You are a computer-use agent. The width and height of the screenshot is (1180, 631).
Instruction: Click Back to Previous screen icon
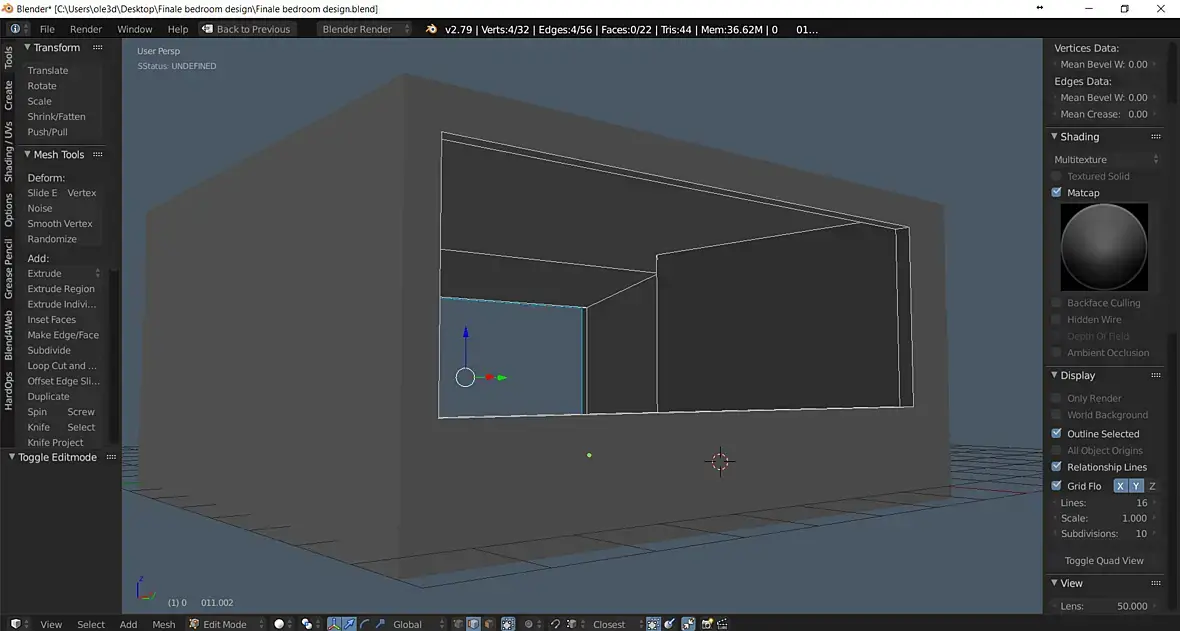[207, 29]
